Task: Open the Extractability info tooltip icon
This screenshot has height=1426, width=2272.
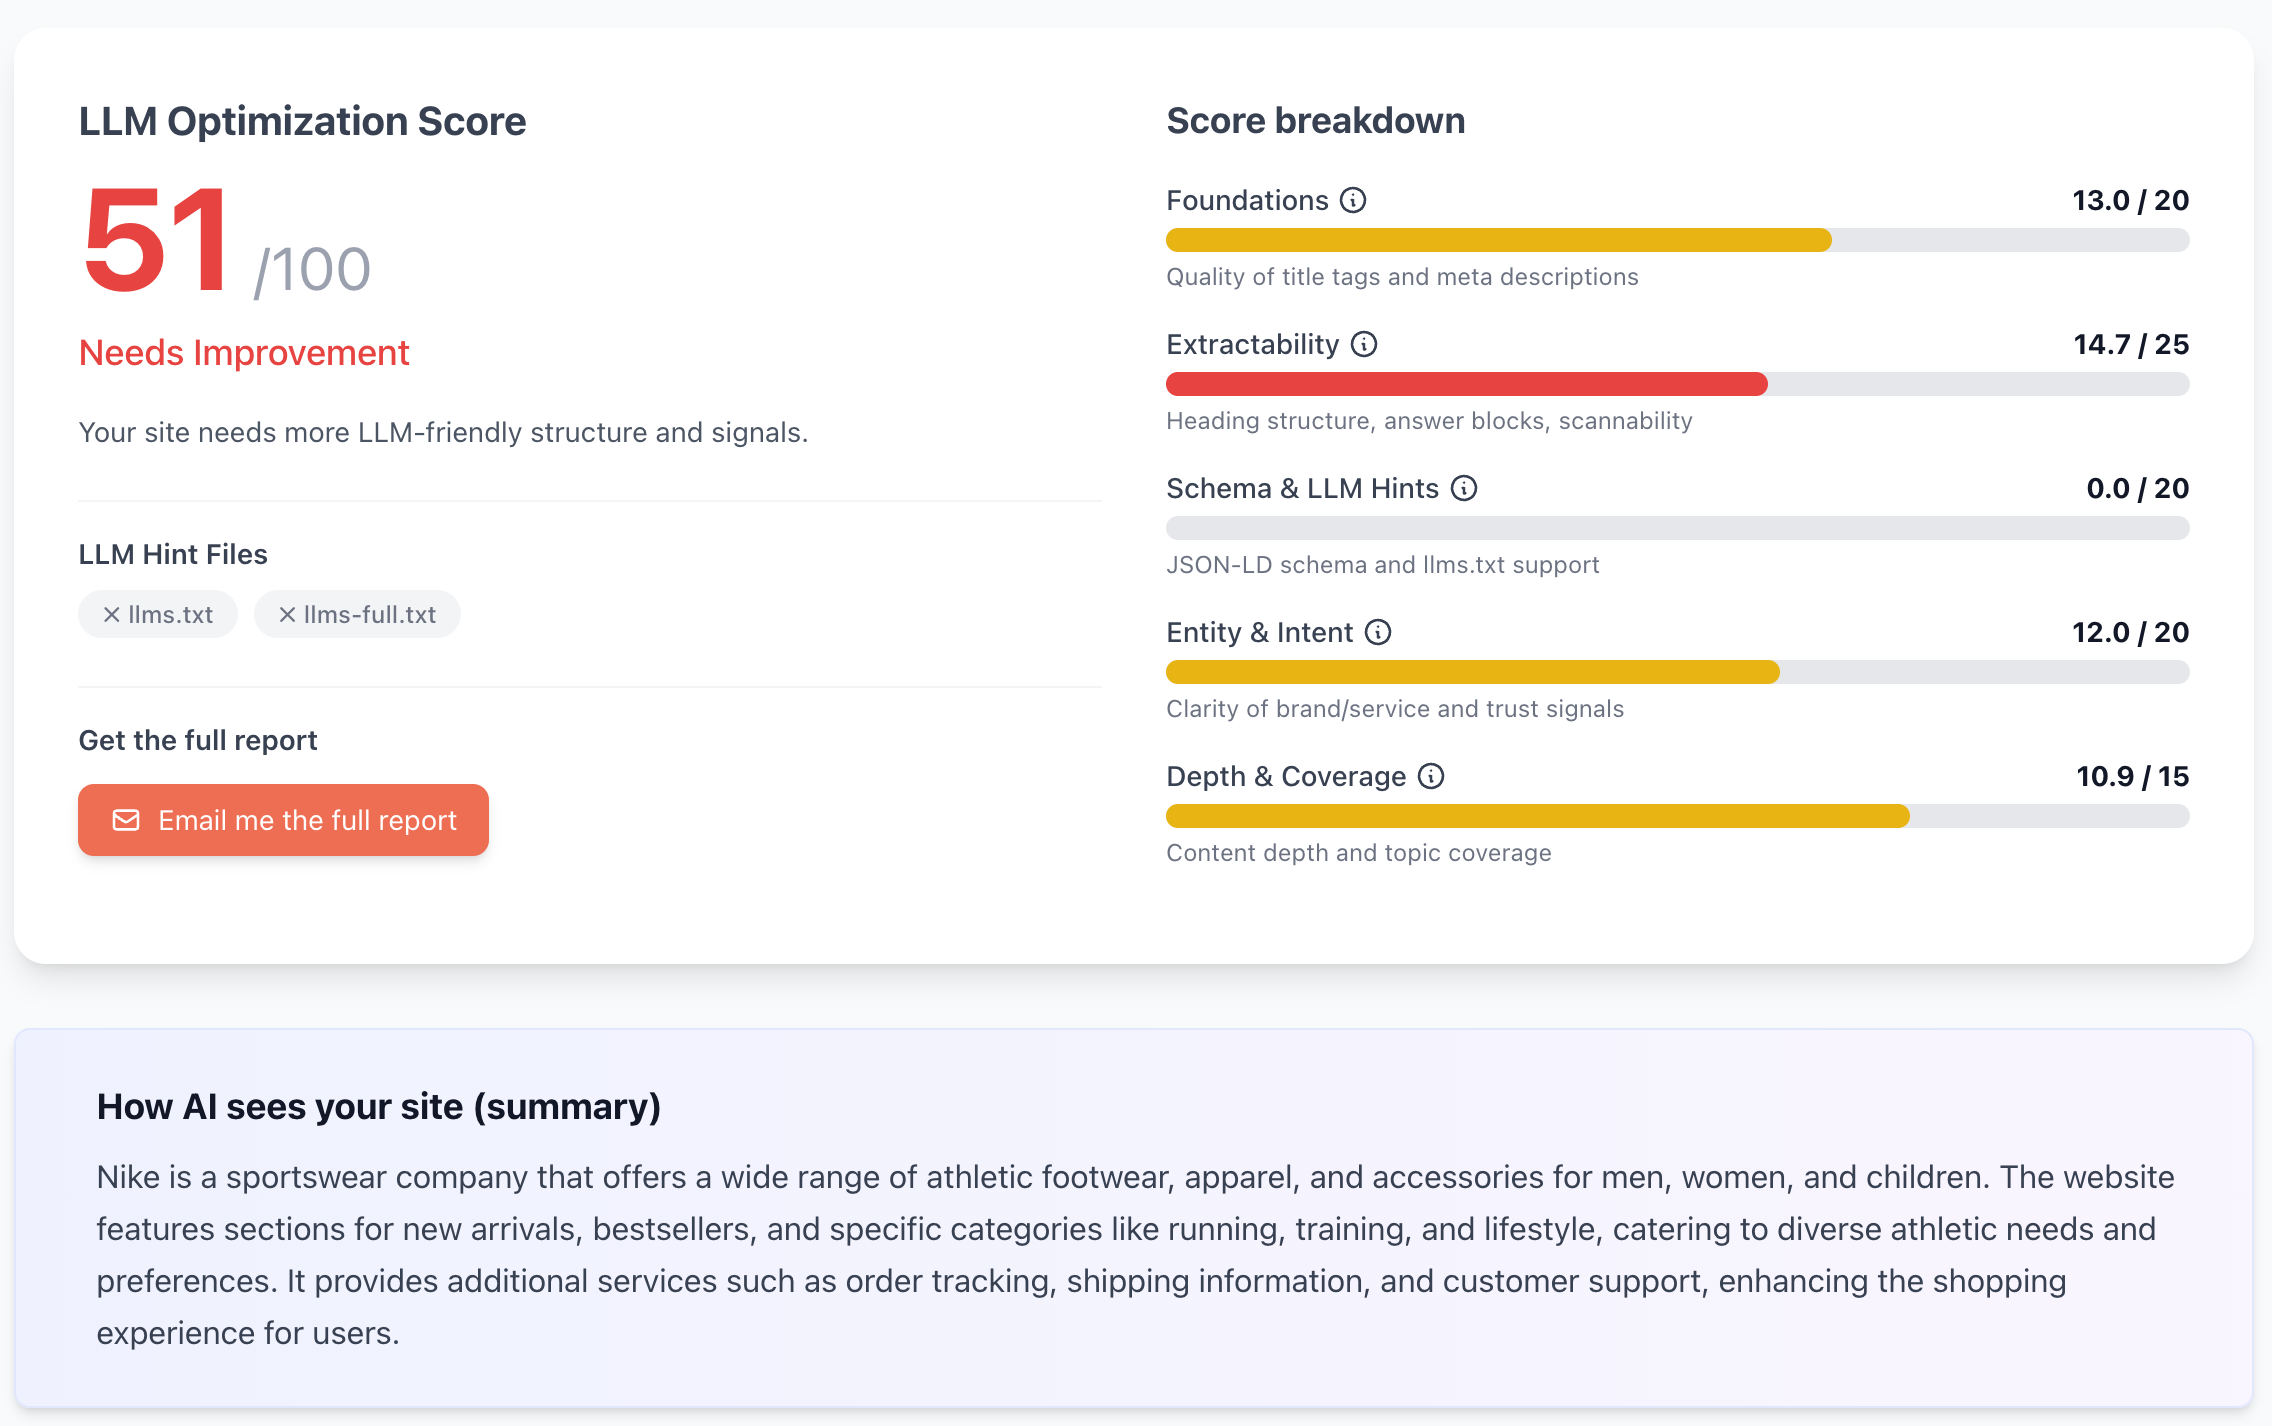Action: [1362, 344]
